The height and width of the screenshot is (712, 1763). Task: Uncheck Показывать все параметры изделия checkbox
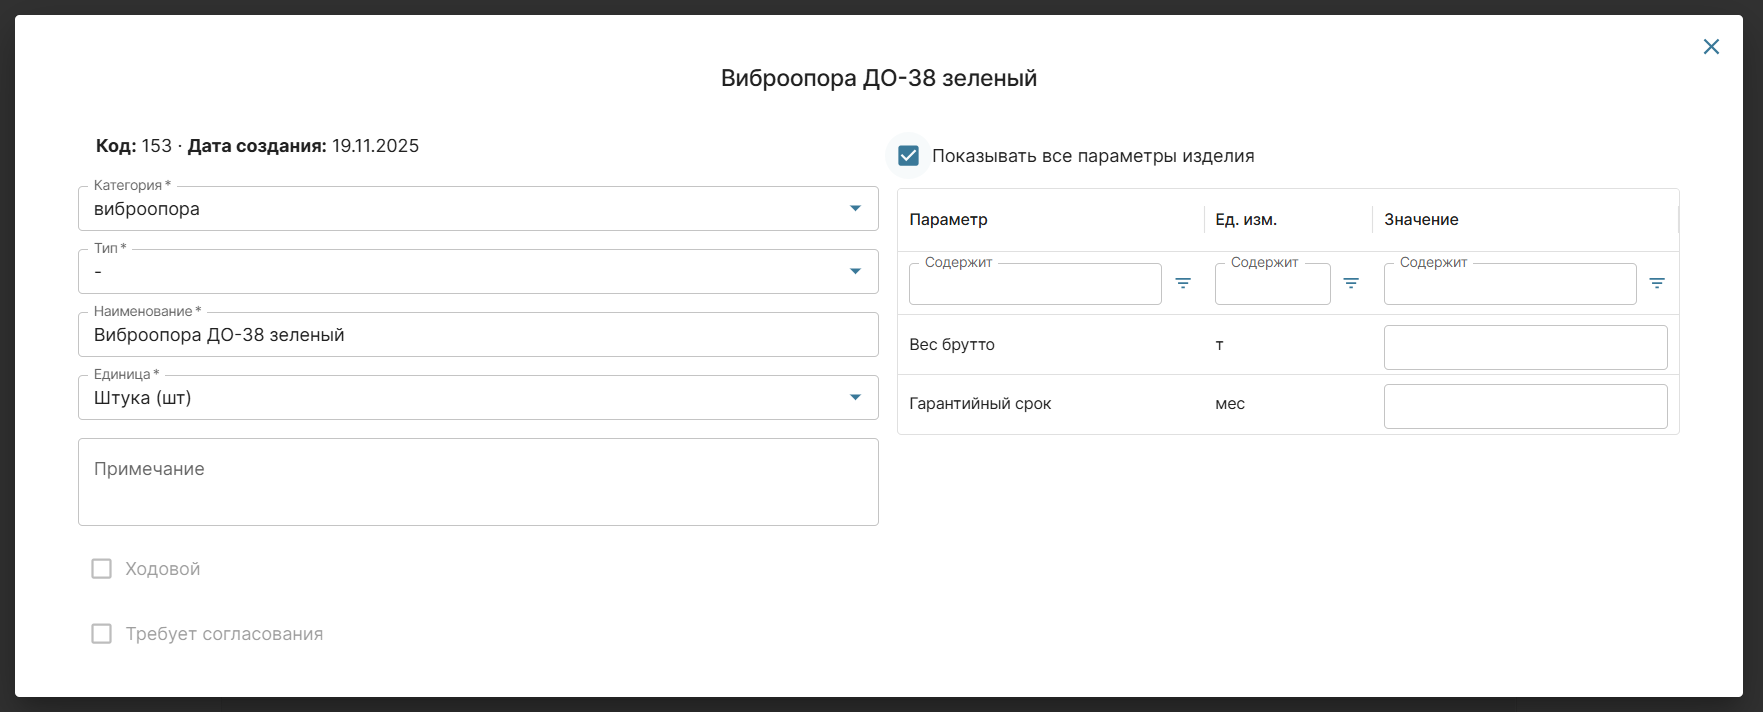point(908,156)
